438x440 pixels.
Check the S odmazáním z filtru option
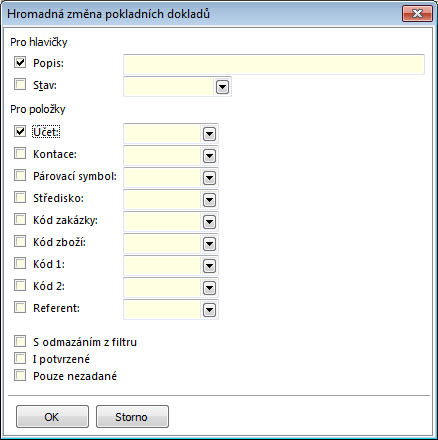[x=20, y=341]
